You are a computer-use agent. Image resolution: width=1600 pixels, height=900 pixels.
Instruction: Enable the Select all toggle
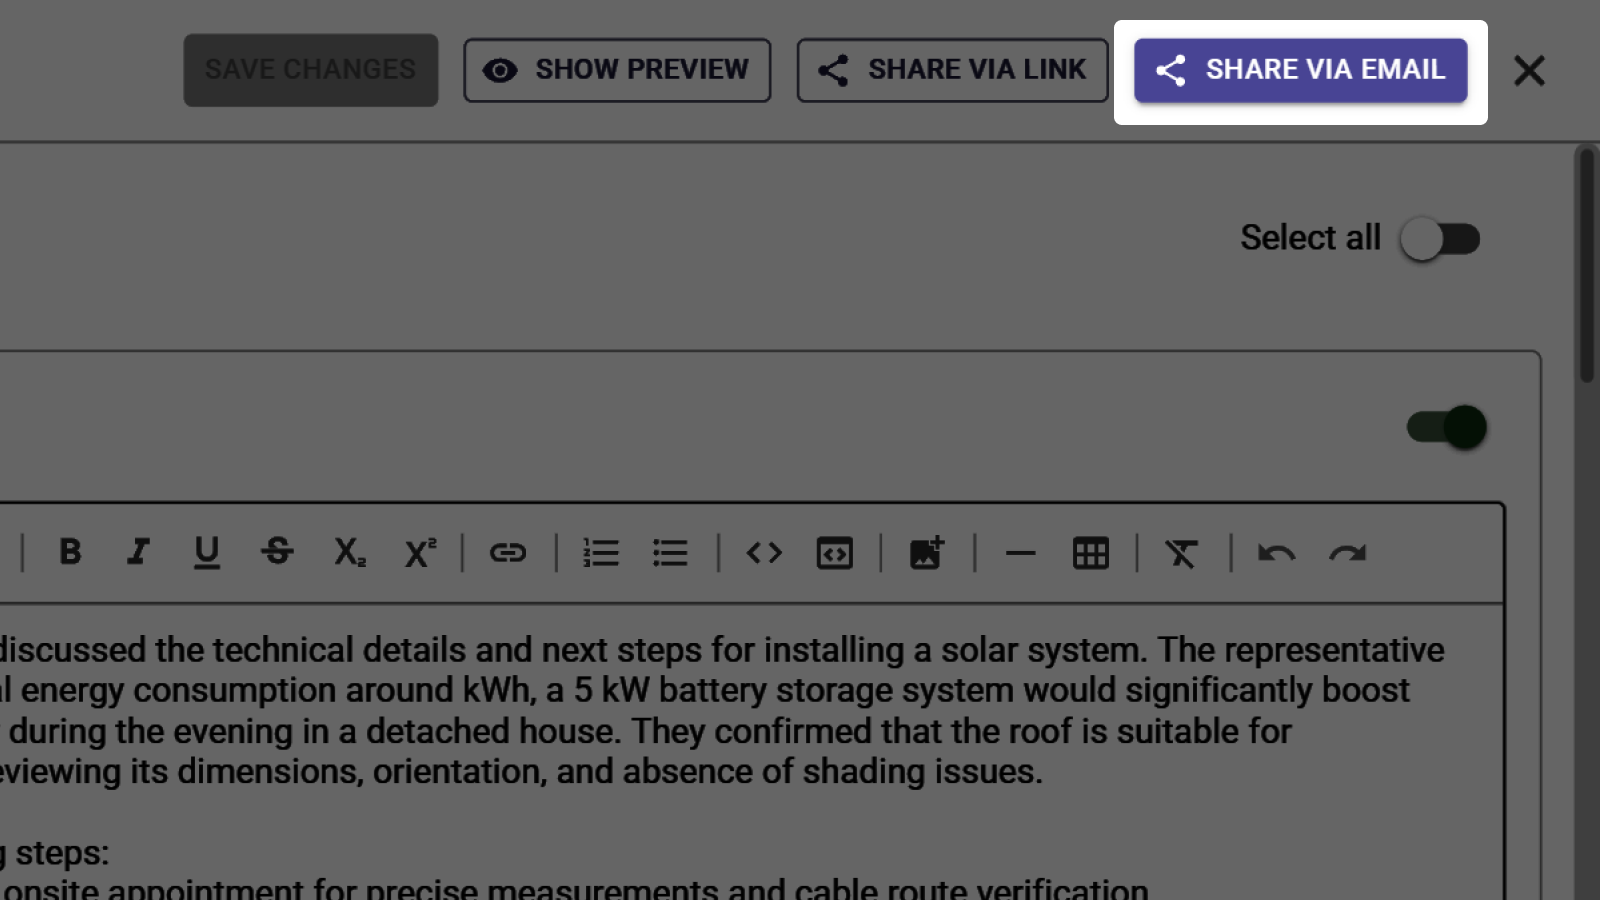[1439, 239]
